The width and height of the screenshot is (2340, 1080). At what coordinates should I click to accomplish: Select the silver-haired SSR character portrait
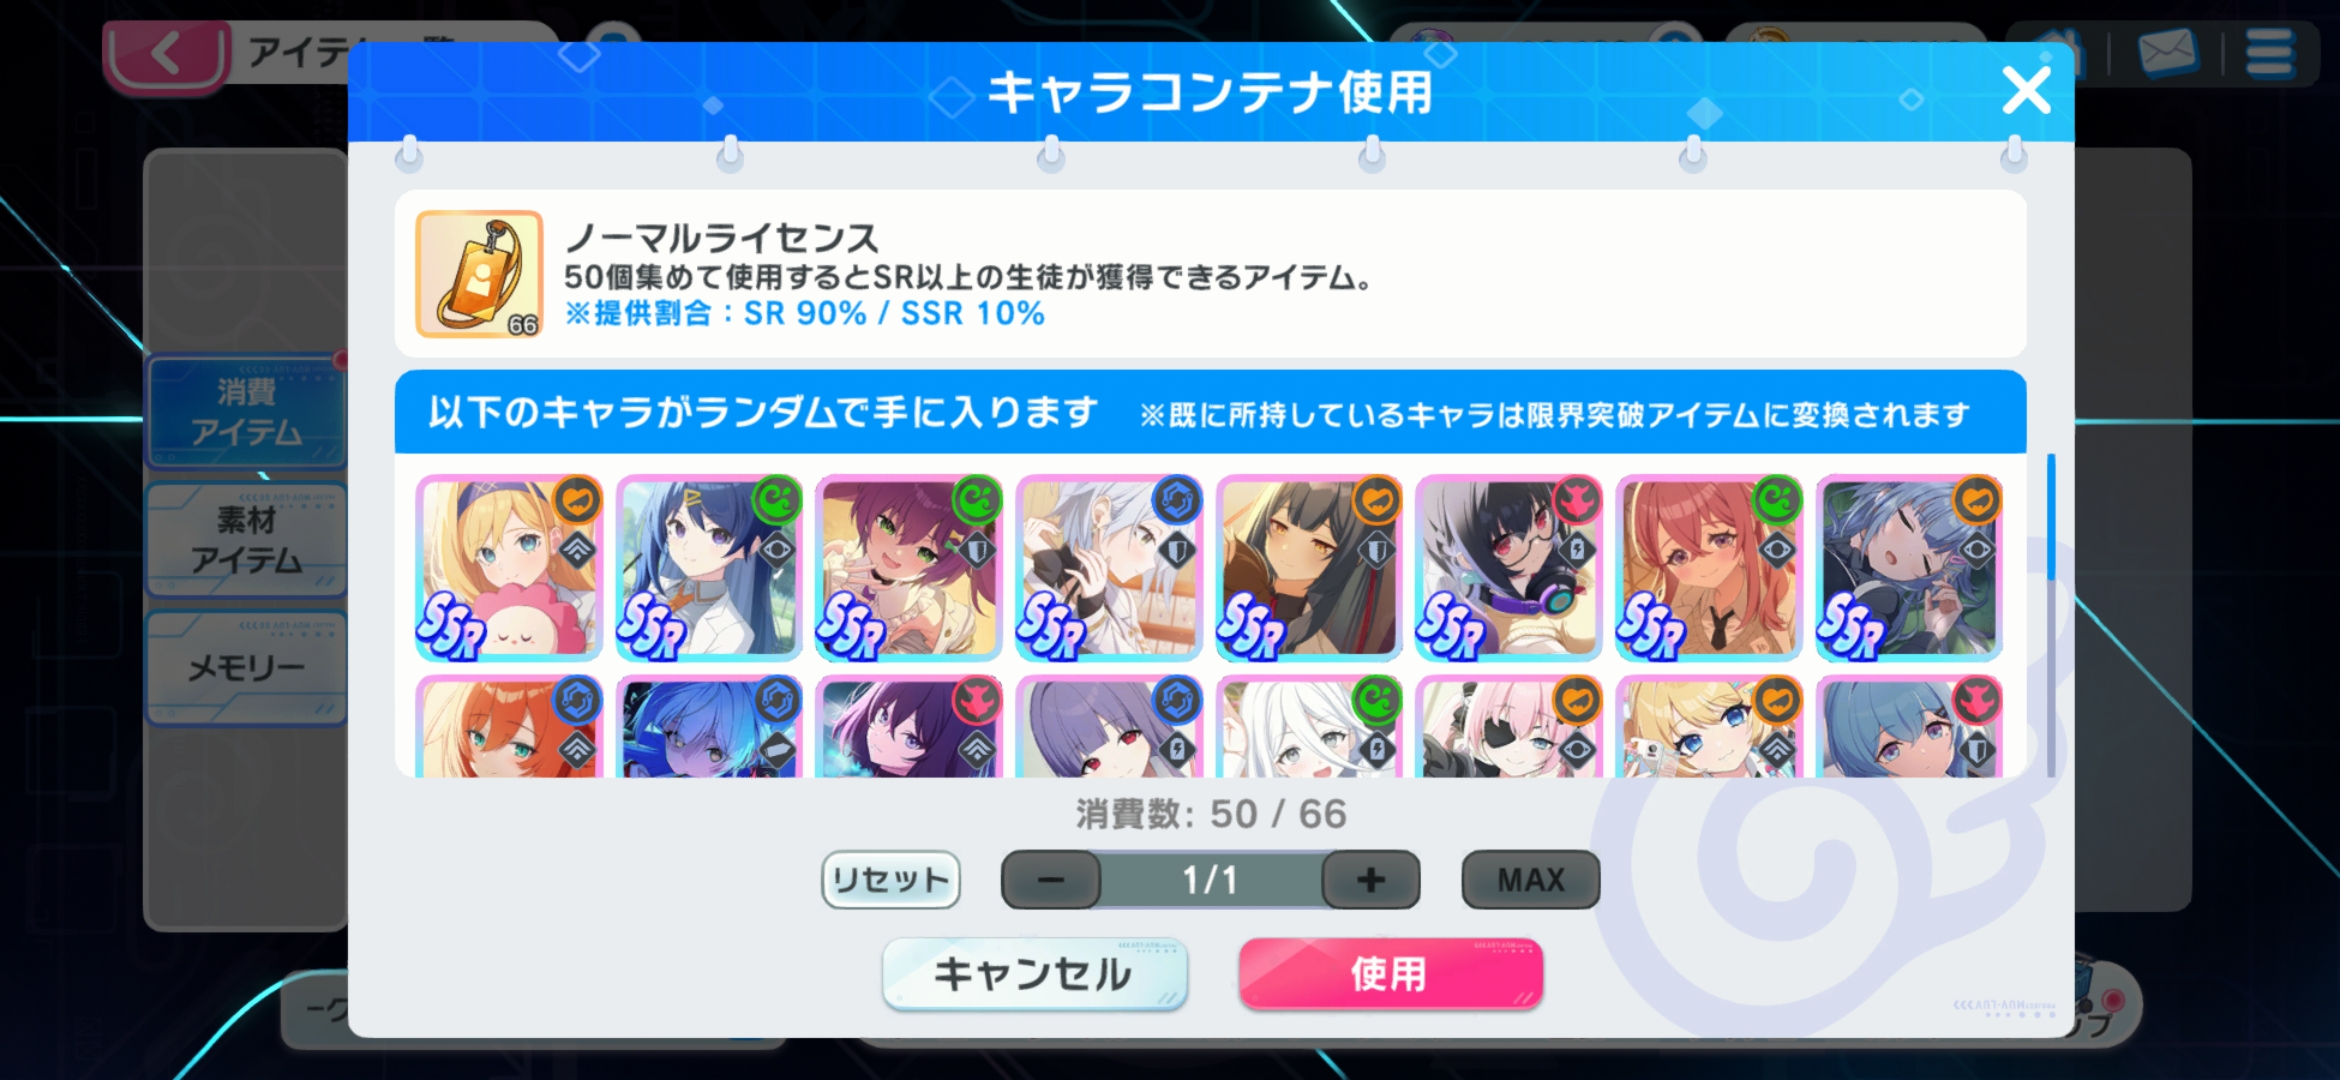[x=1109, y=567]
